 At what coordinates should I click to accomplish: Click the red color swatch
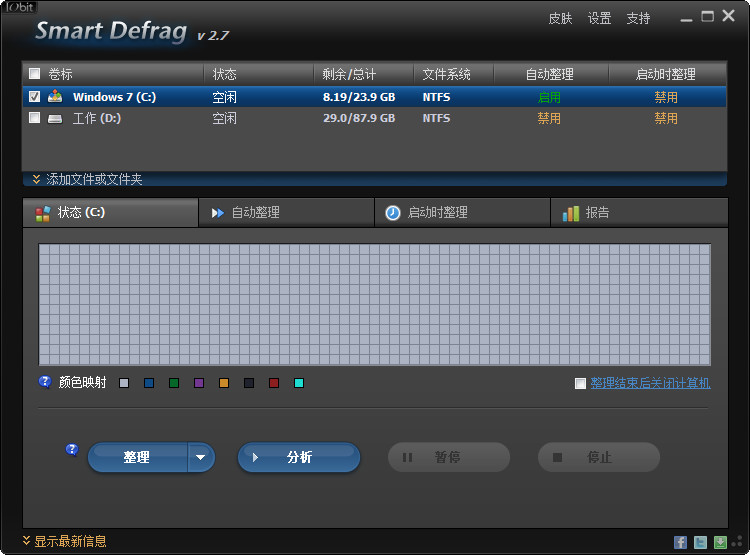(x=274, y=383)
